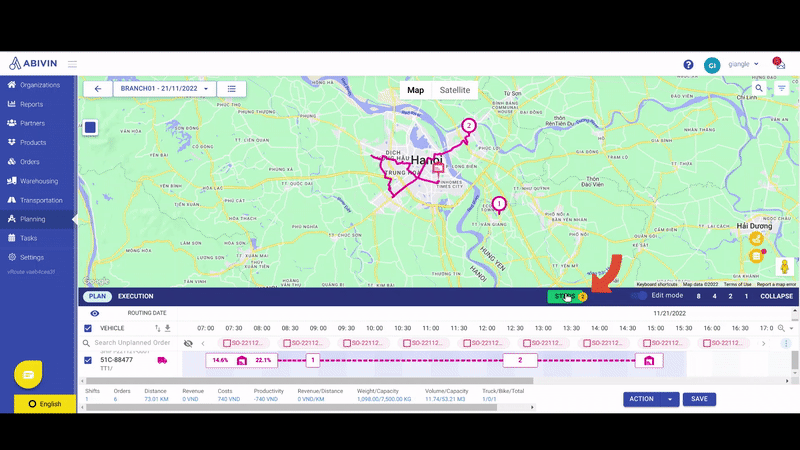This screenshot has height=450, width=800.
Task: Open the English language selector
Action: click(45, 404)
